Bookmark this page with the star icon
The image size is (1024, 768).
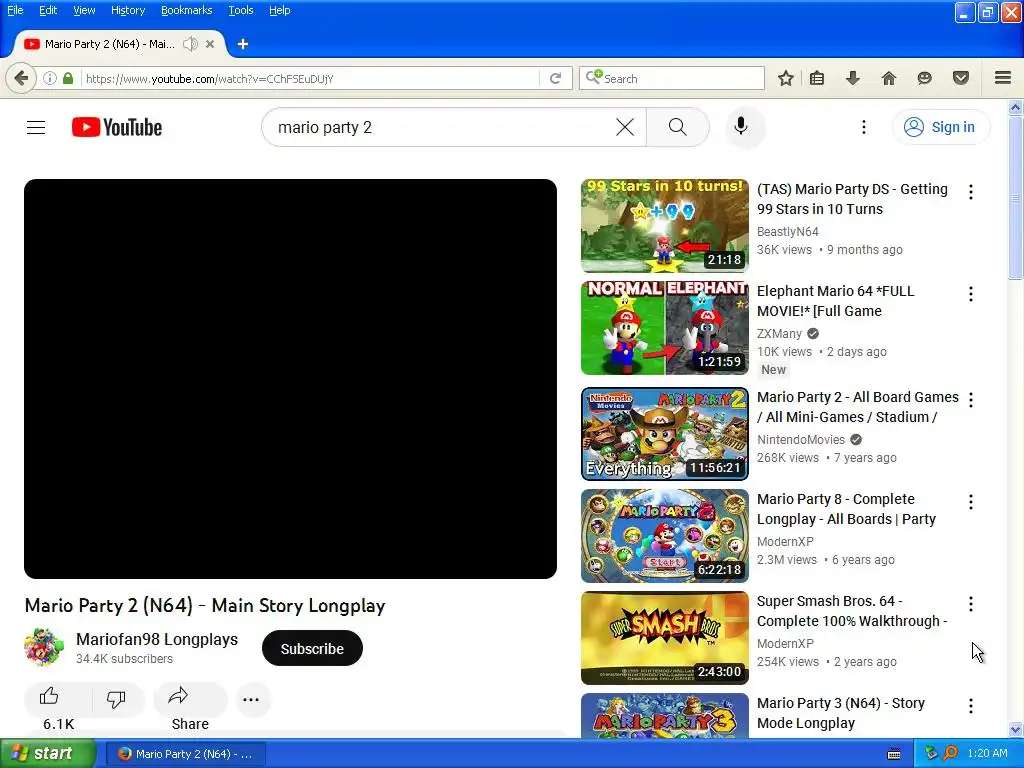pos(786,78)
